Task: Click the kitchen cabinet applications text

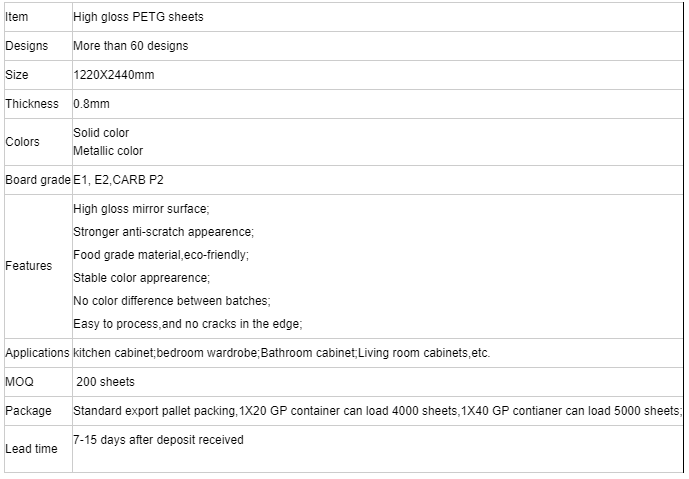Action: point(282,353)
